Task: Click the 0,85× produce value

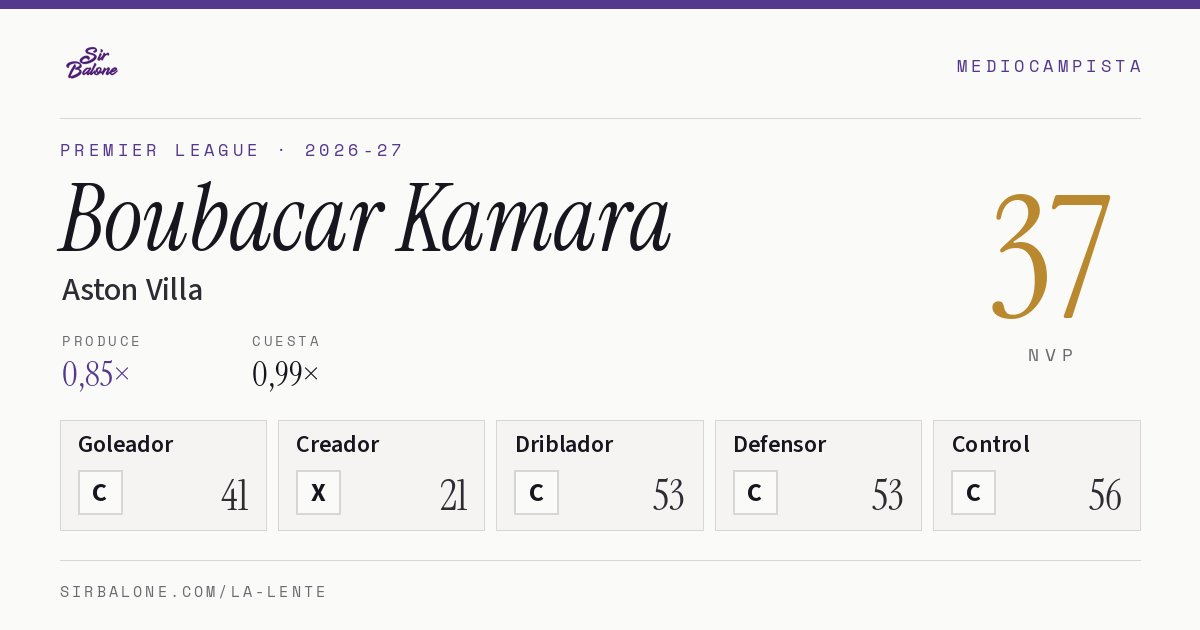Action: pyautogui.click(x=96, y=374)
